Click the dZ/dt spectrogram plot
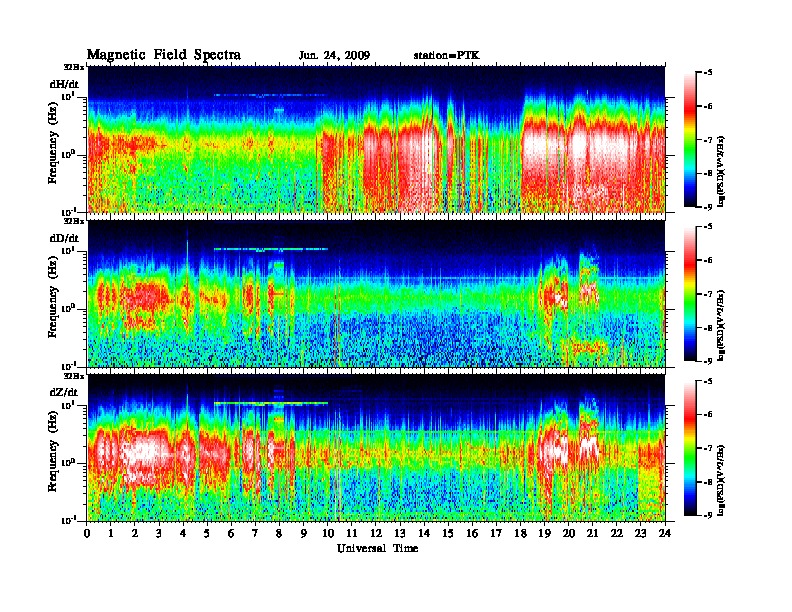 point(376,448)
